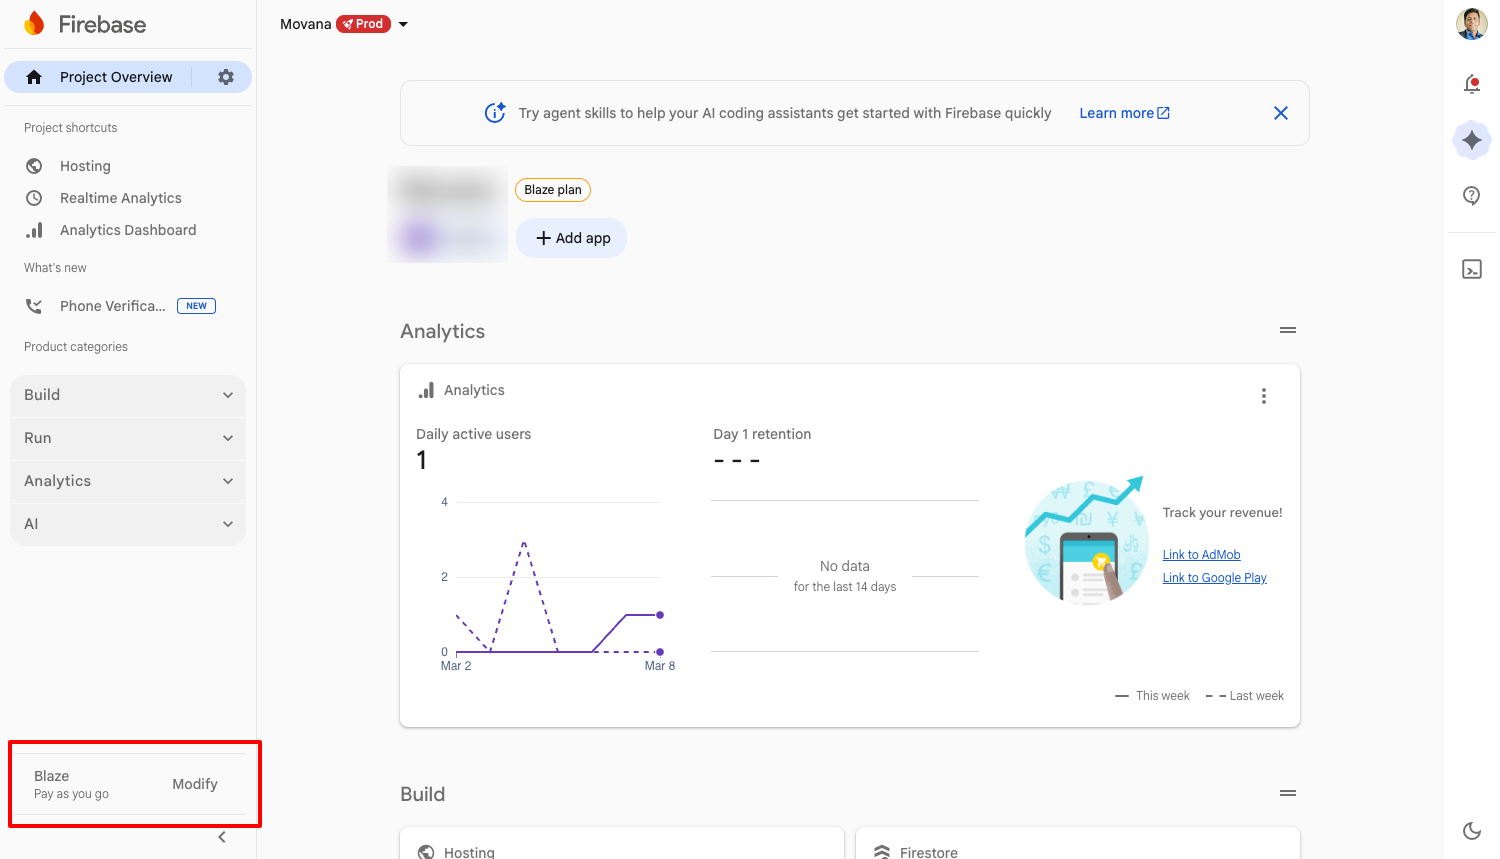The image size is (1500, 859).
Task: Open the Cloud Shell terminal icon
Action: point(1472,269)
